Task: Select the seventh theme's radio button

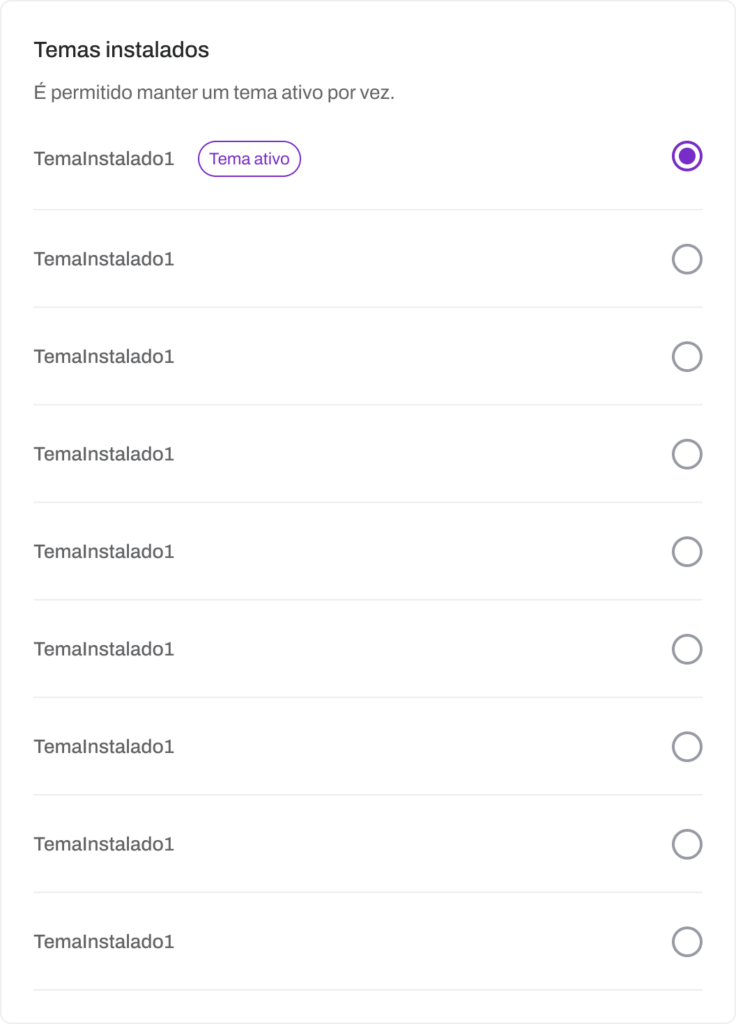Action: point(687,747)
